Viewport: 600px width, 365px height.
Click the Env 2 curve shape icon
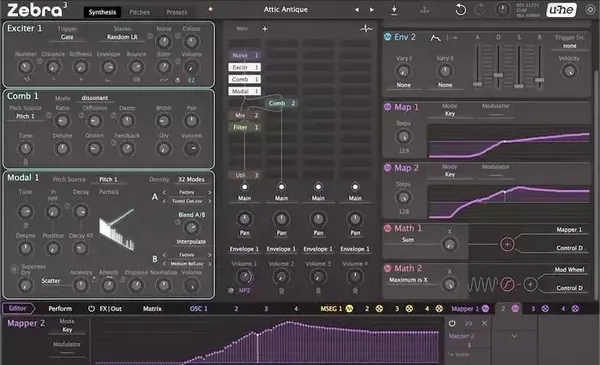[x=436, y=37]
